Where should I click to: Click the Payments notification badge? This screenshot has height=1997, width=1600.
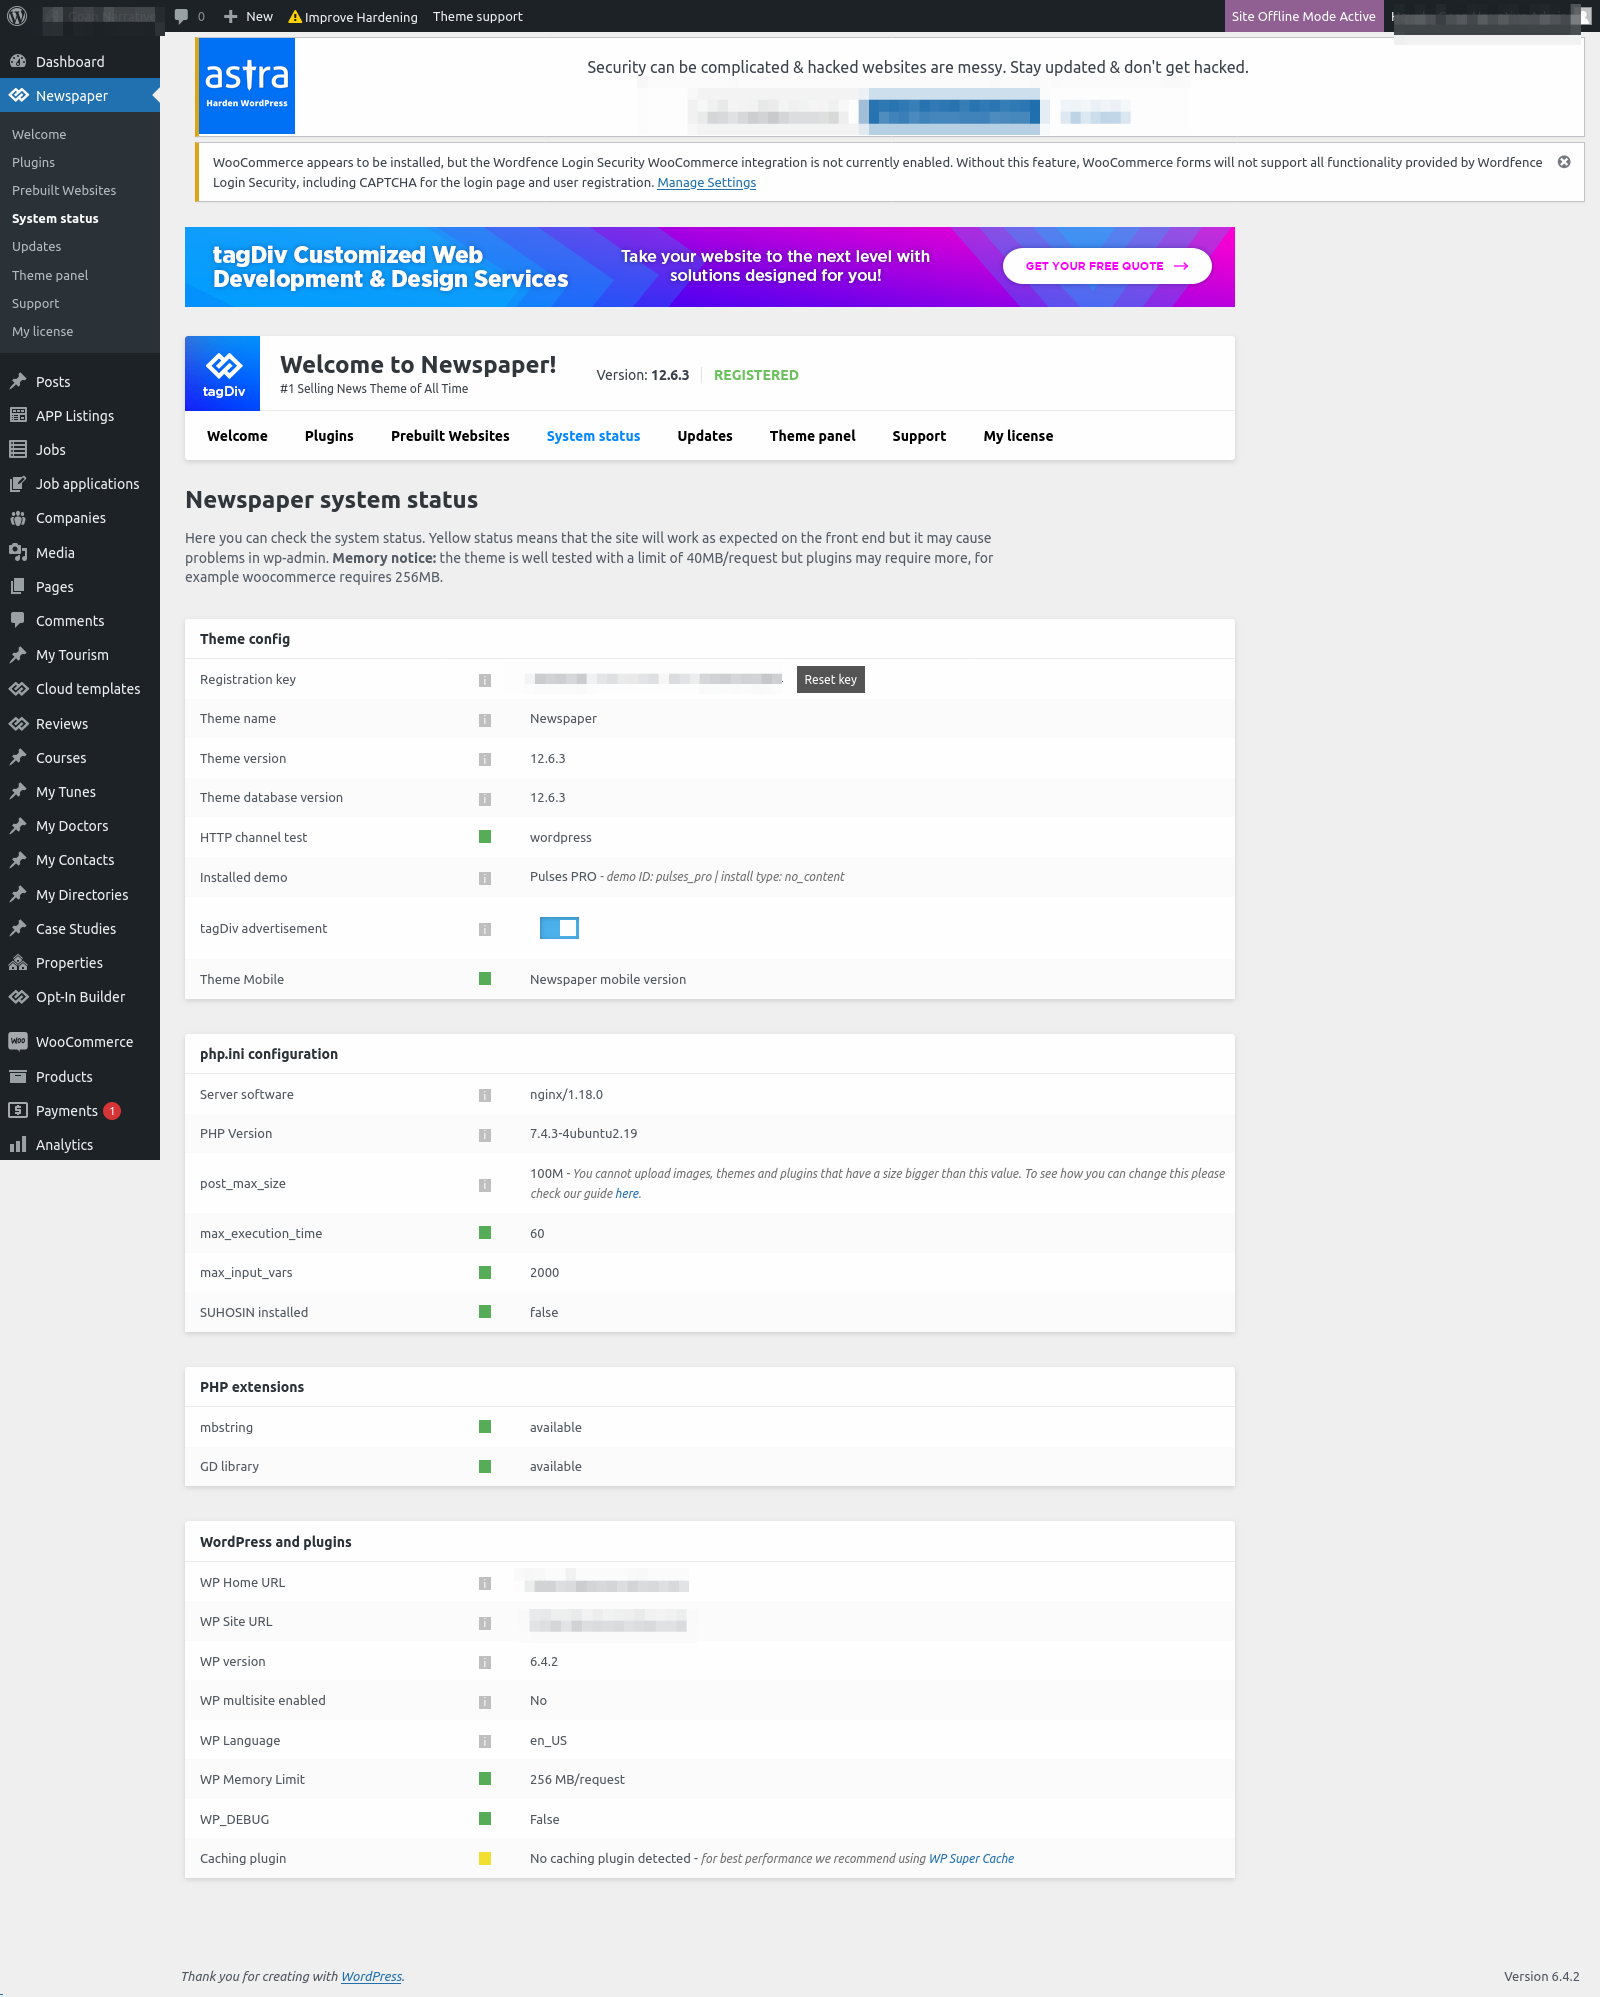tap(113, 1111)
